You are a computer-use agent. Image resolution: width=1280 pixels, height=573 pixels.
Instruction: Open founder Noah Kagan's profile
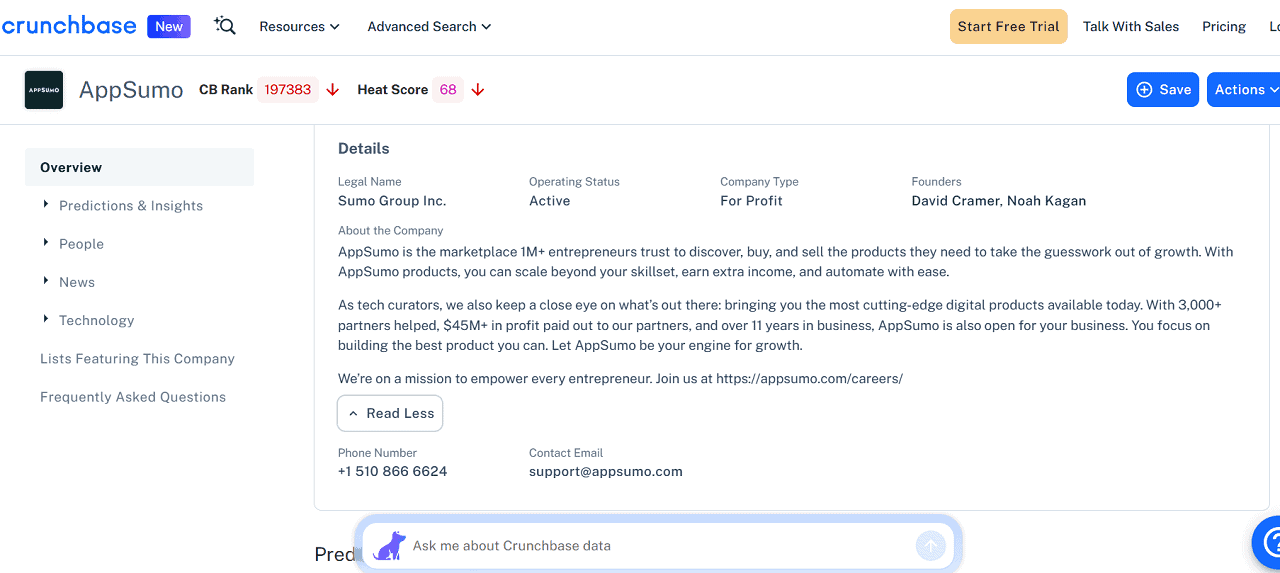click(1046, 201)
